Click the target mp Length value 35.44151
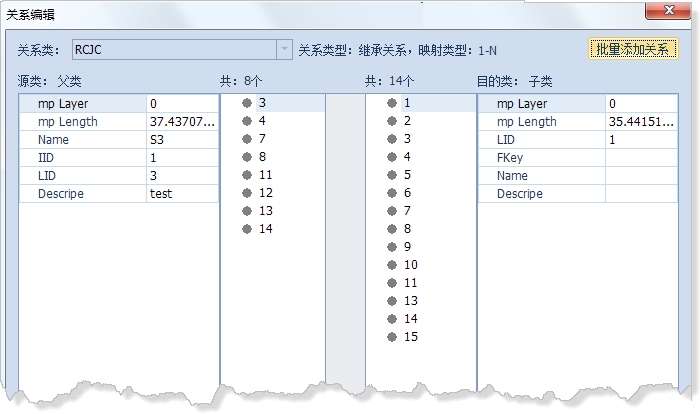This screenshot has height=414, width=700. tap(640, 122)
